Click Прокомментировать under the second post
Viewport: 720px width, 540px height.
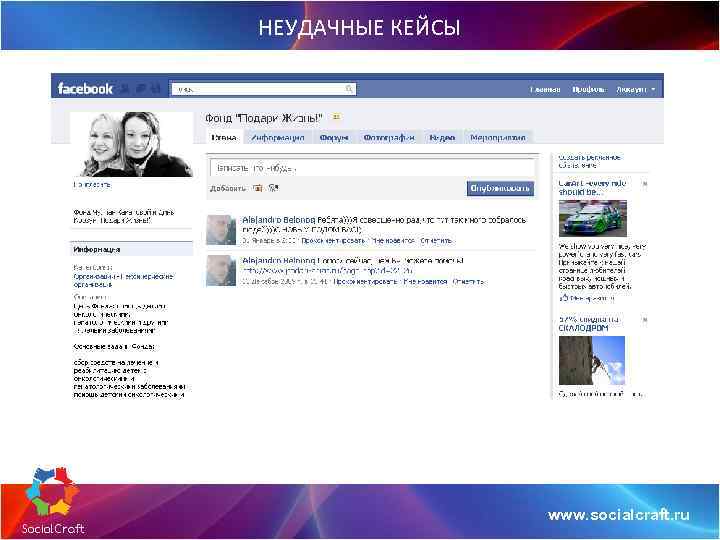(x=366, y=281)
